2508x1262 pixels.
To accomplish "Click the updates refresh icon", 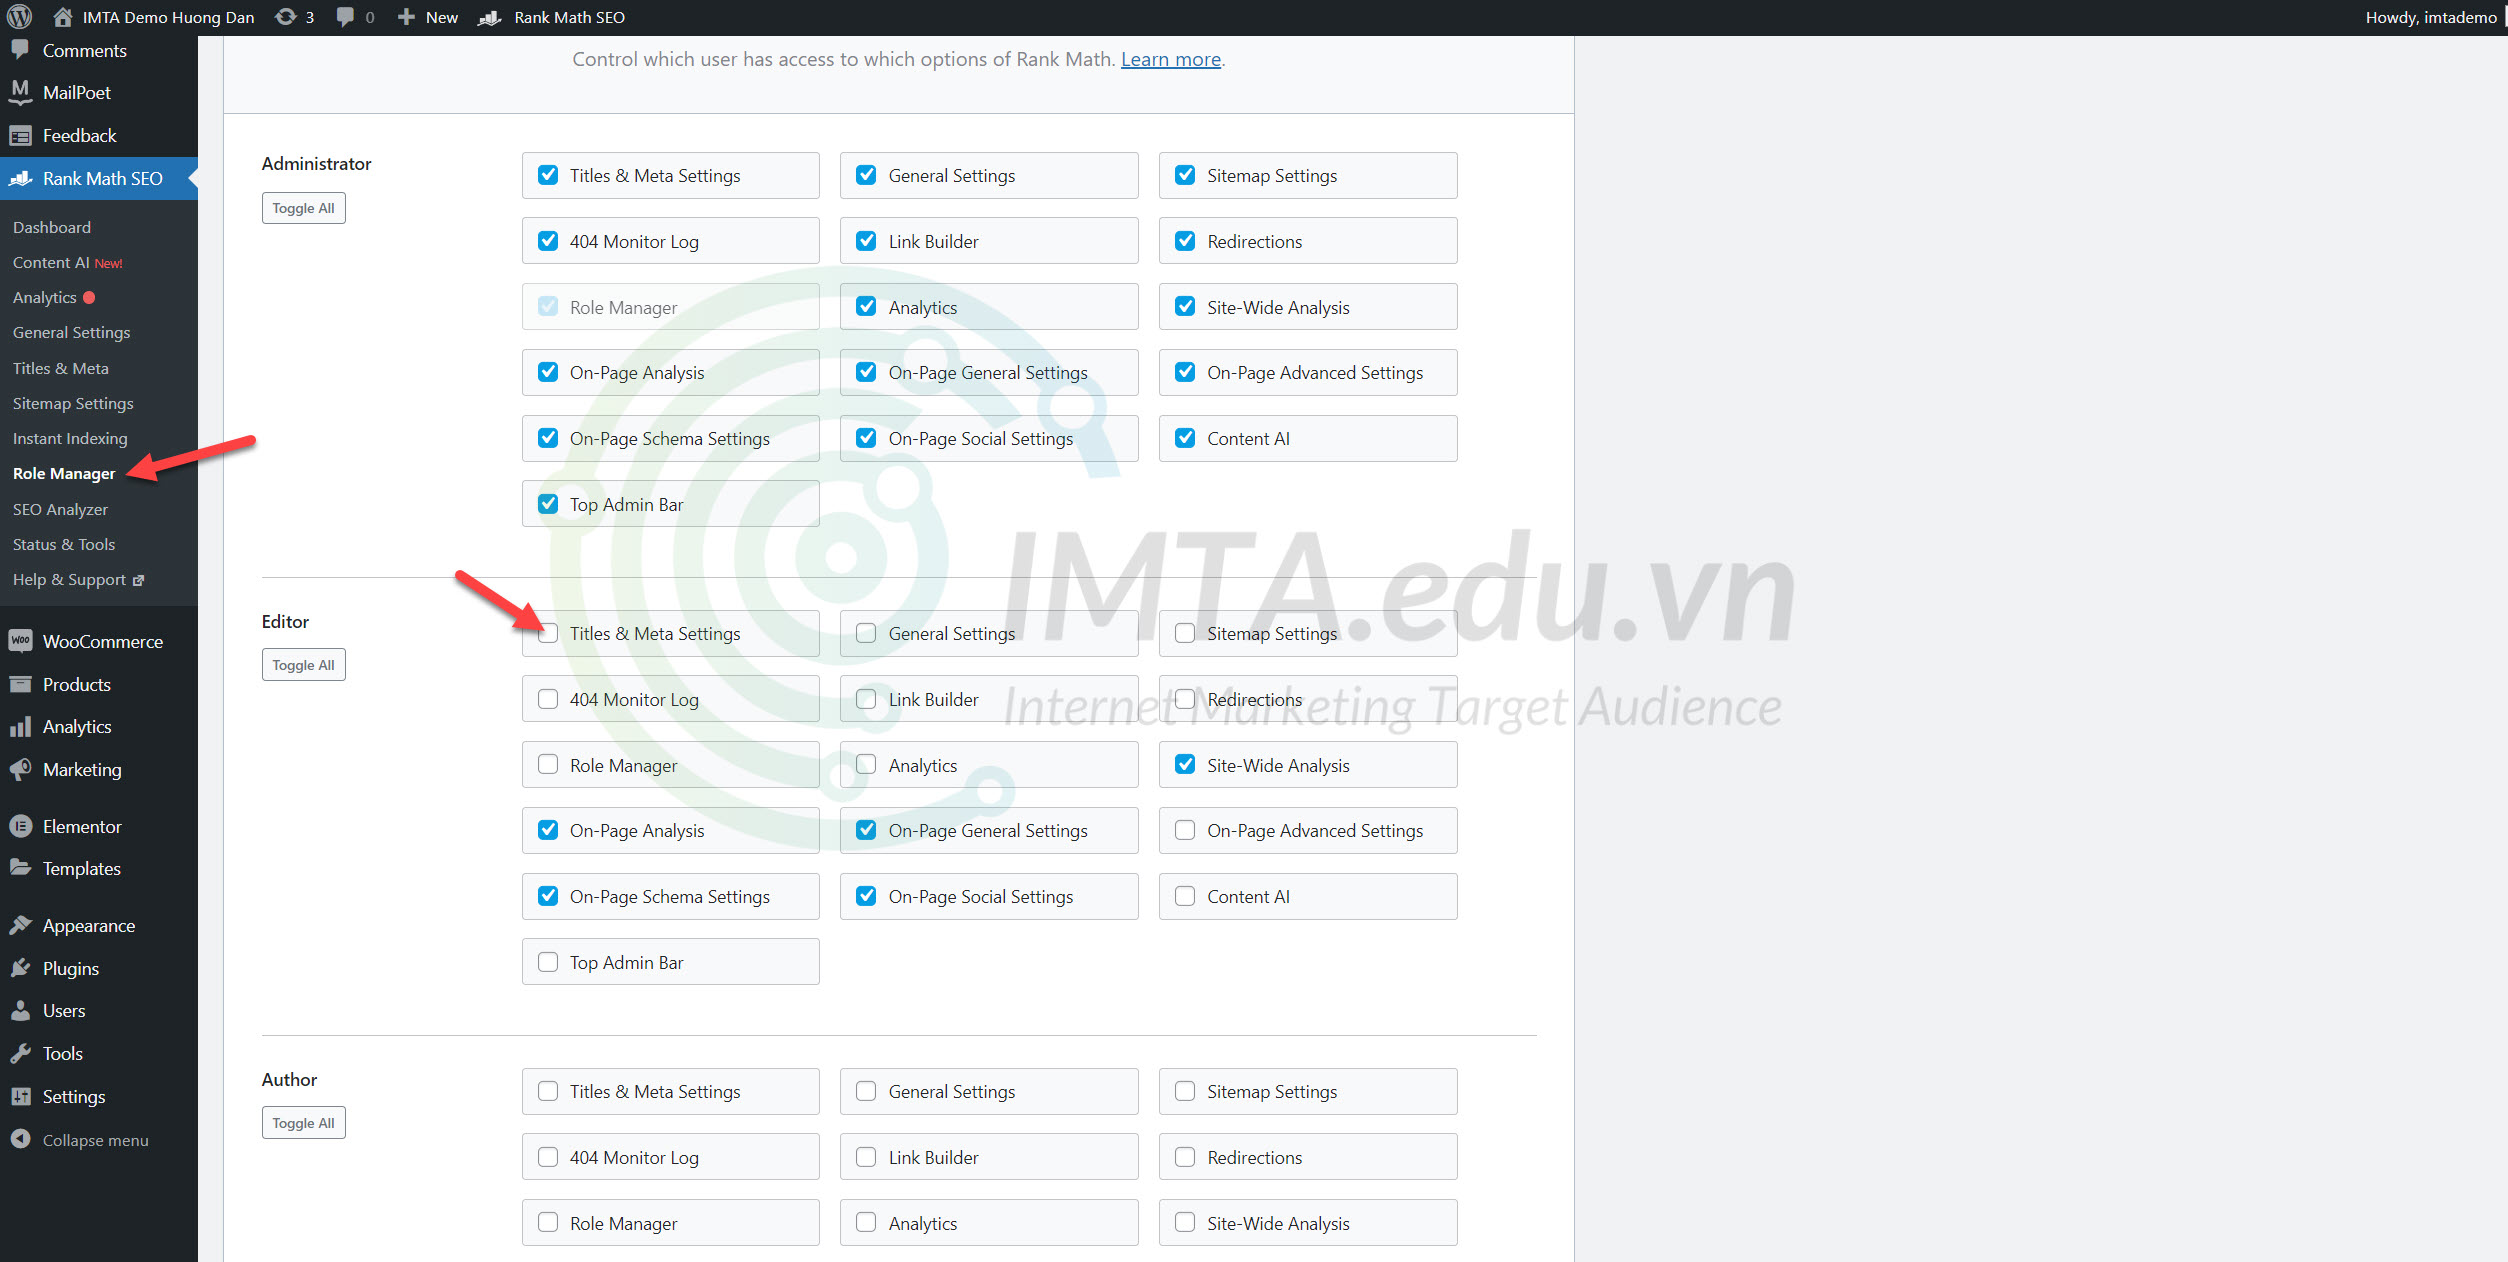I will pos(285,17).
